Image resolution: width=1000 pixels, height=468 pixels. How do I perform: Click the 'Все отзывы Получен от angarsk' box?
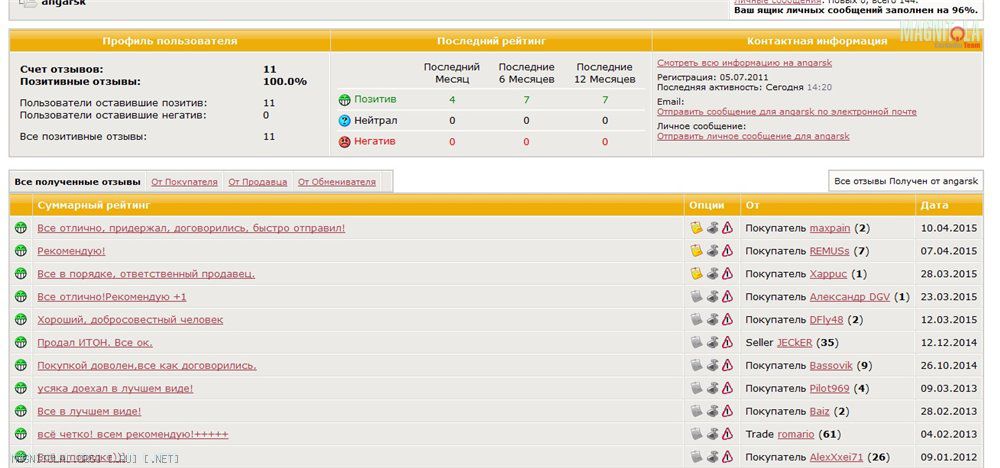(x=906, y=181)
